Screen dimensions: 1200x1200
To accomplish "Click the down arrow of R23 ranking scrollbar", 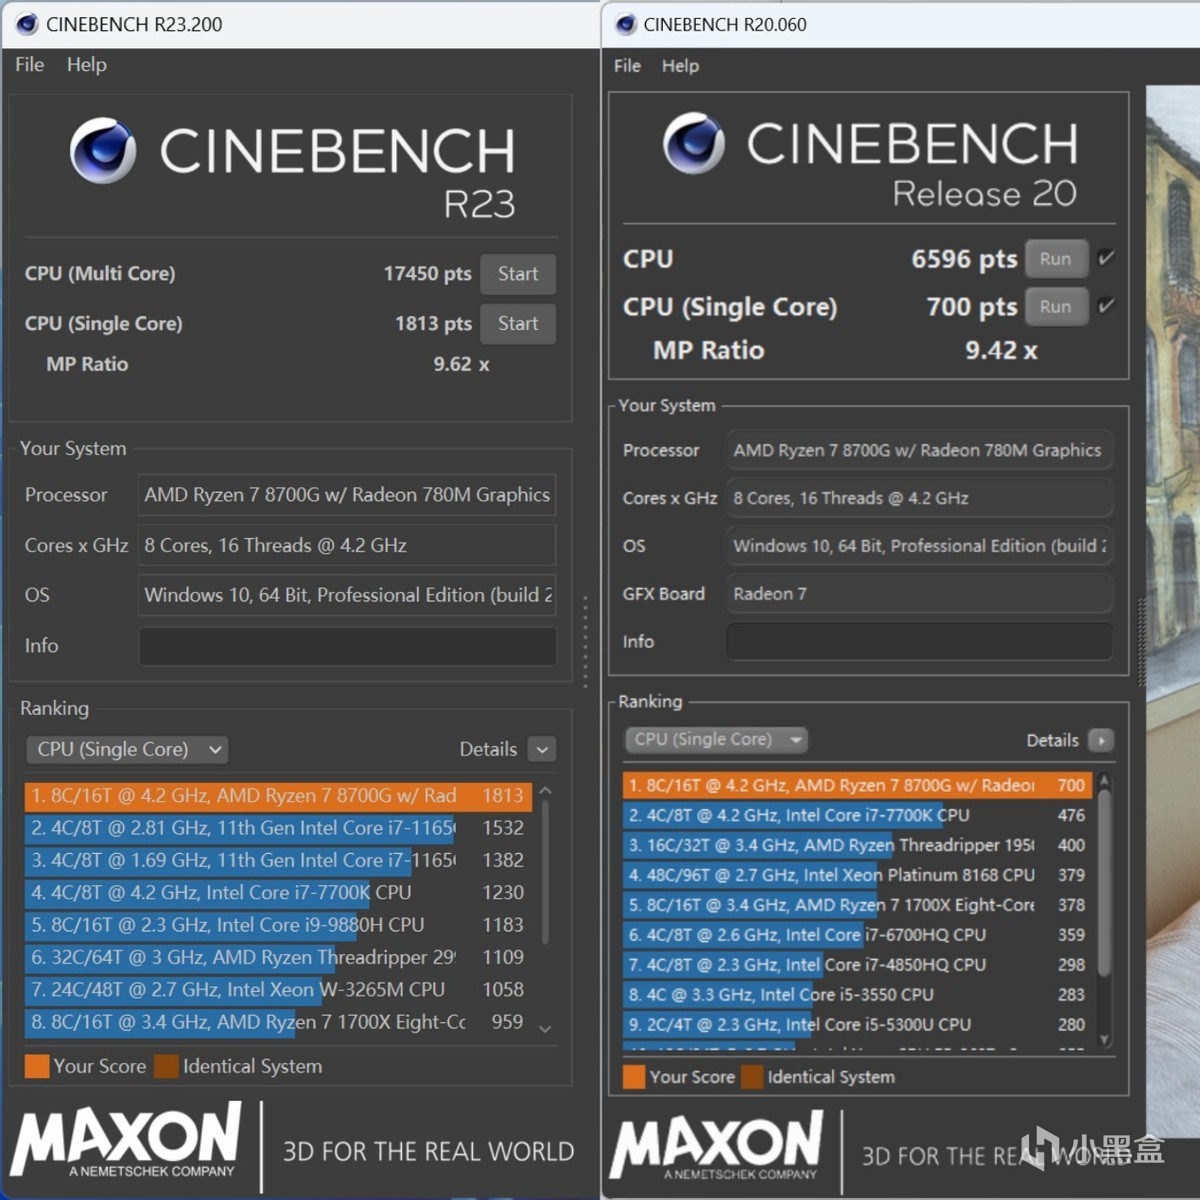I will tap(545, 1028).
